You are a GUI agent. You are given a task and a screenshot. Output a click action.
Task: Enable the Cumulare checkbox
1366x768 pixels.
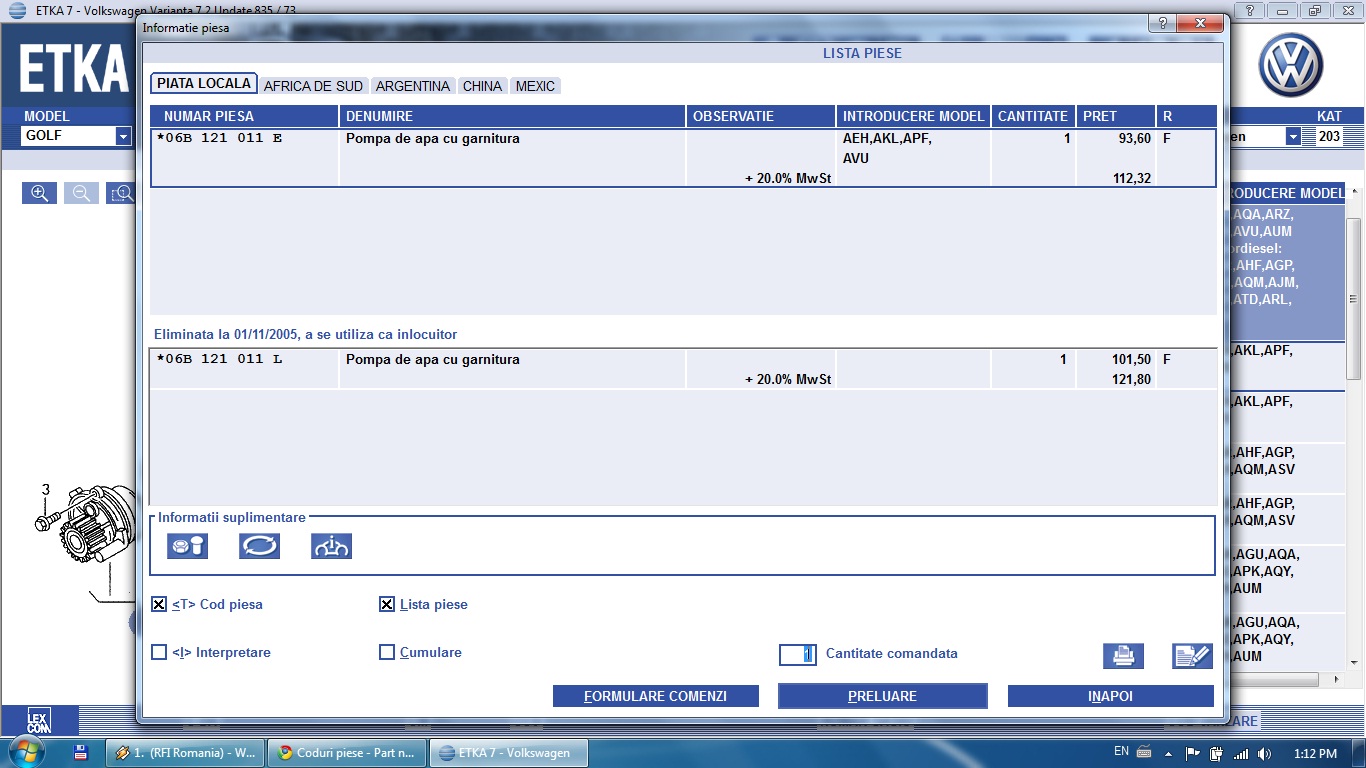[387, 652]
